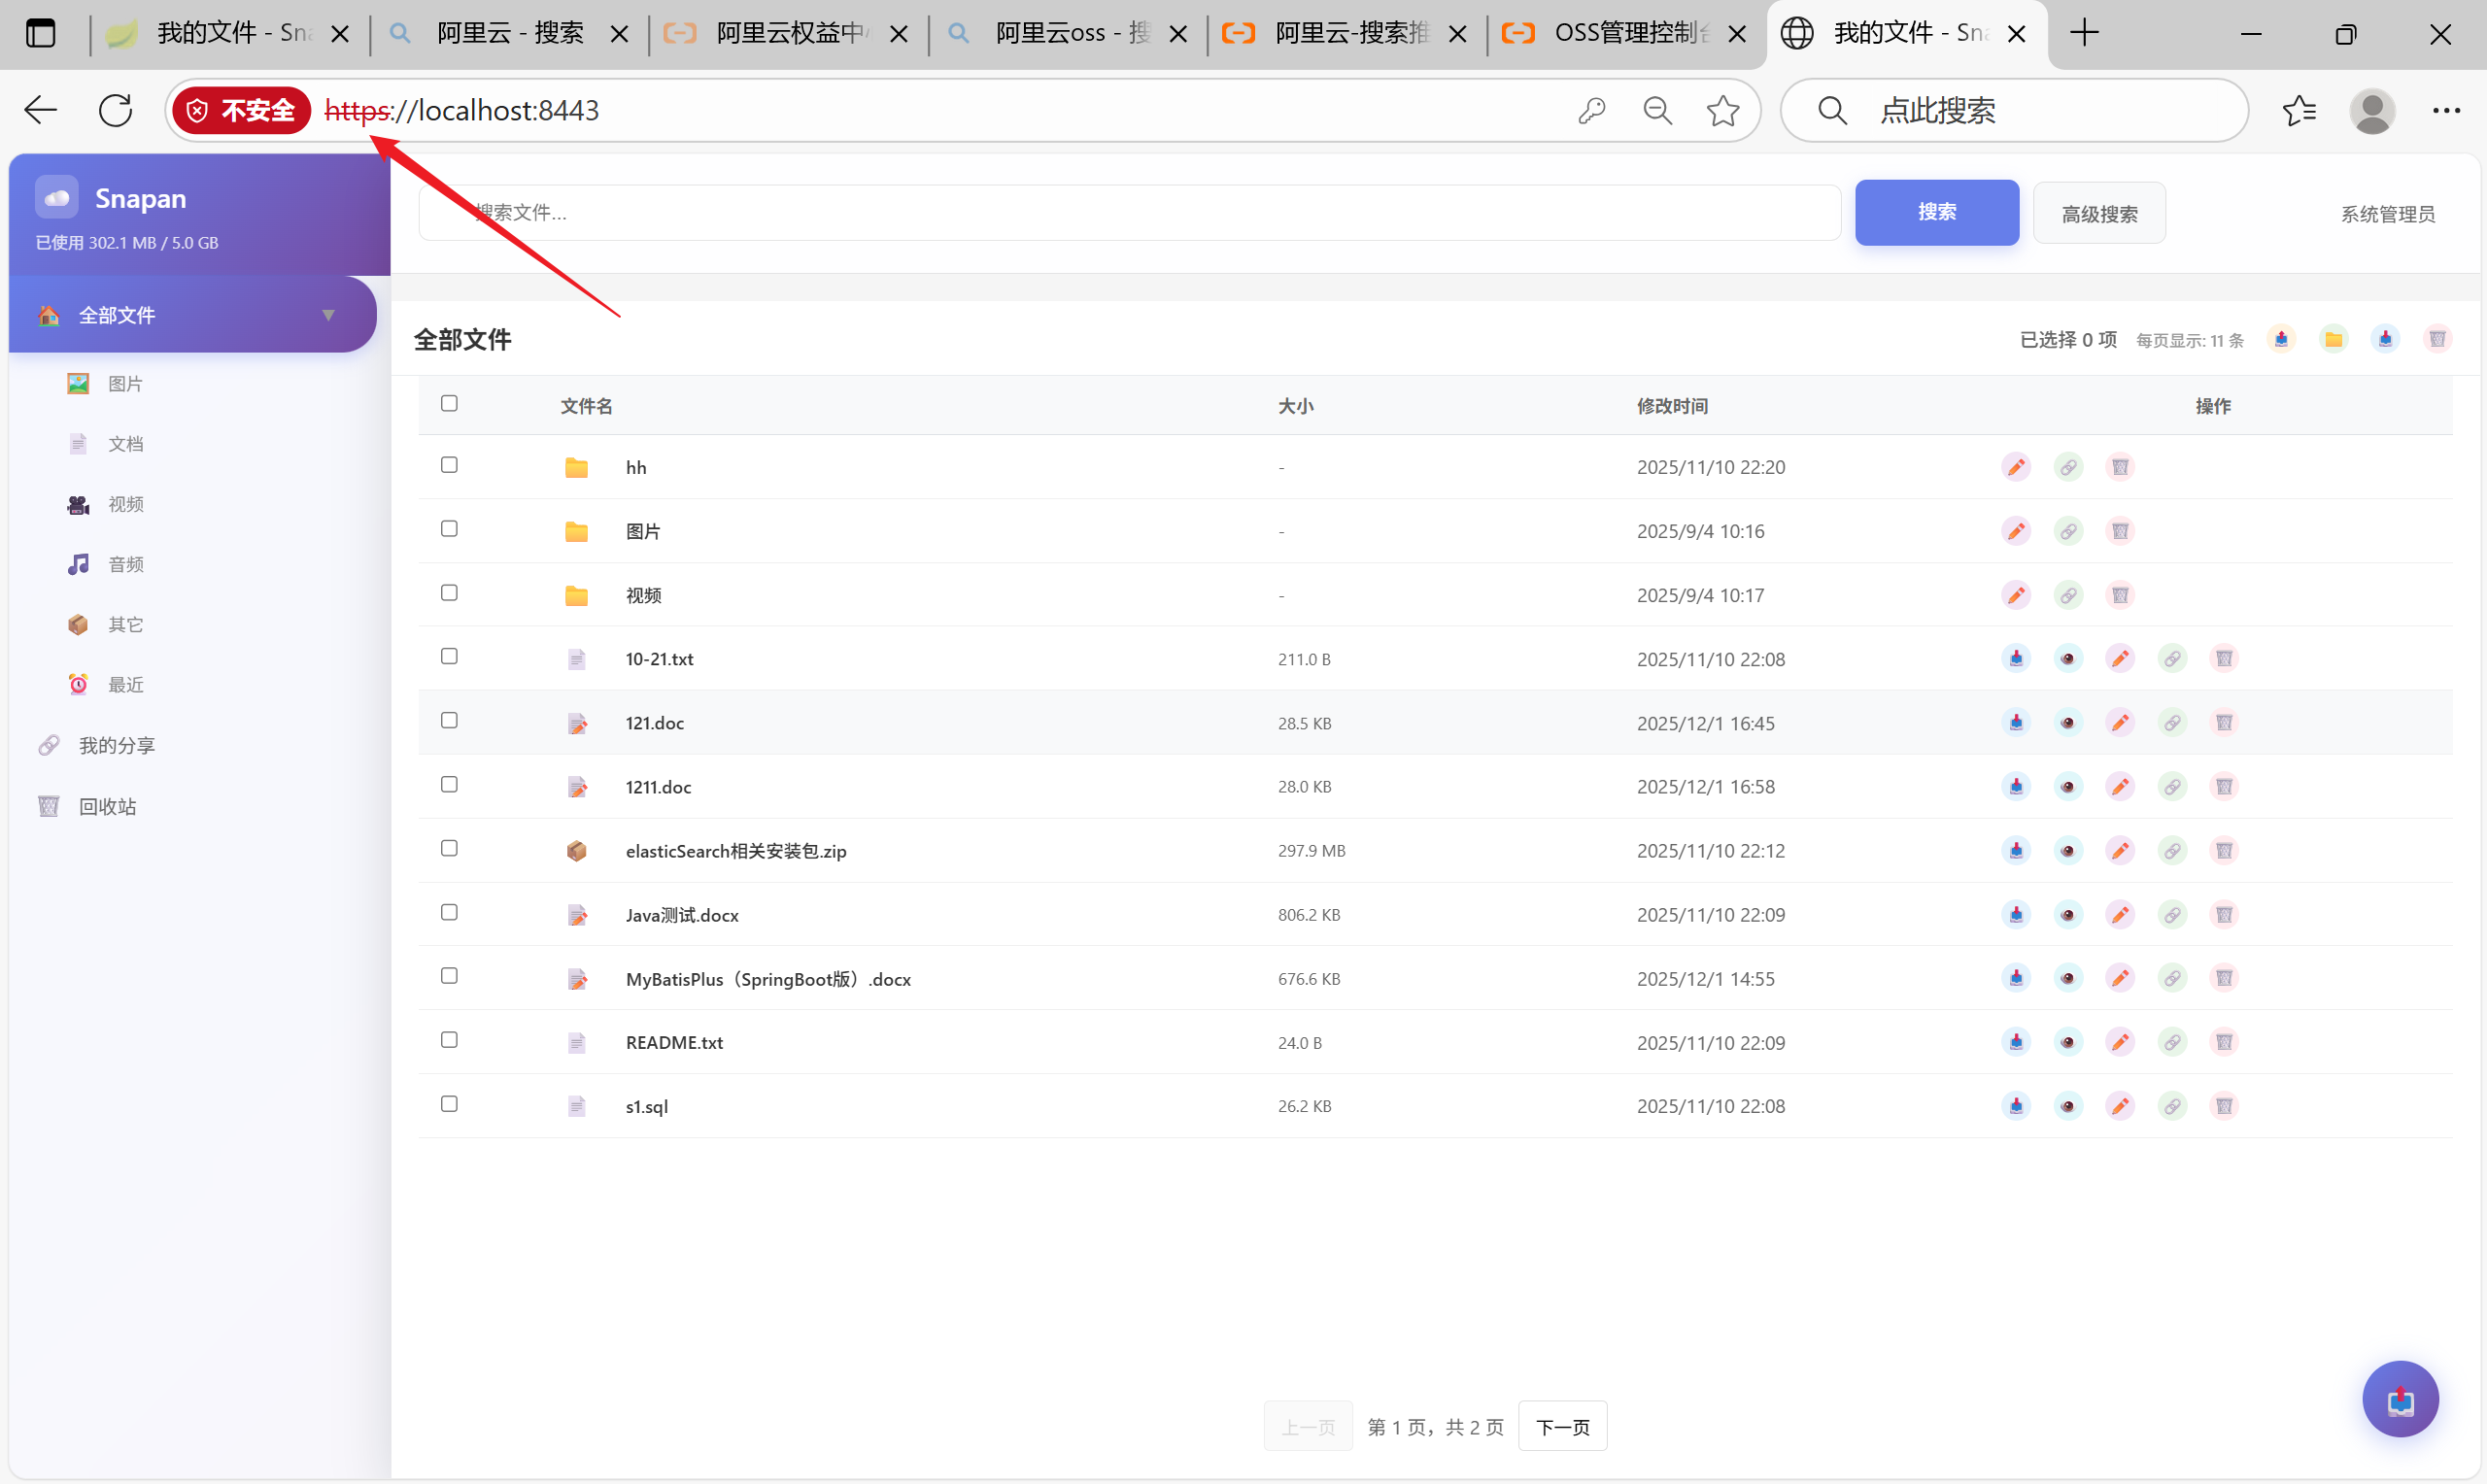Click the toolbar upload icon
The image size is (2487, 1484).
pyautogui.click(x=2281, y=339)
